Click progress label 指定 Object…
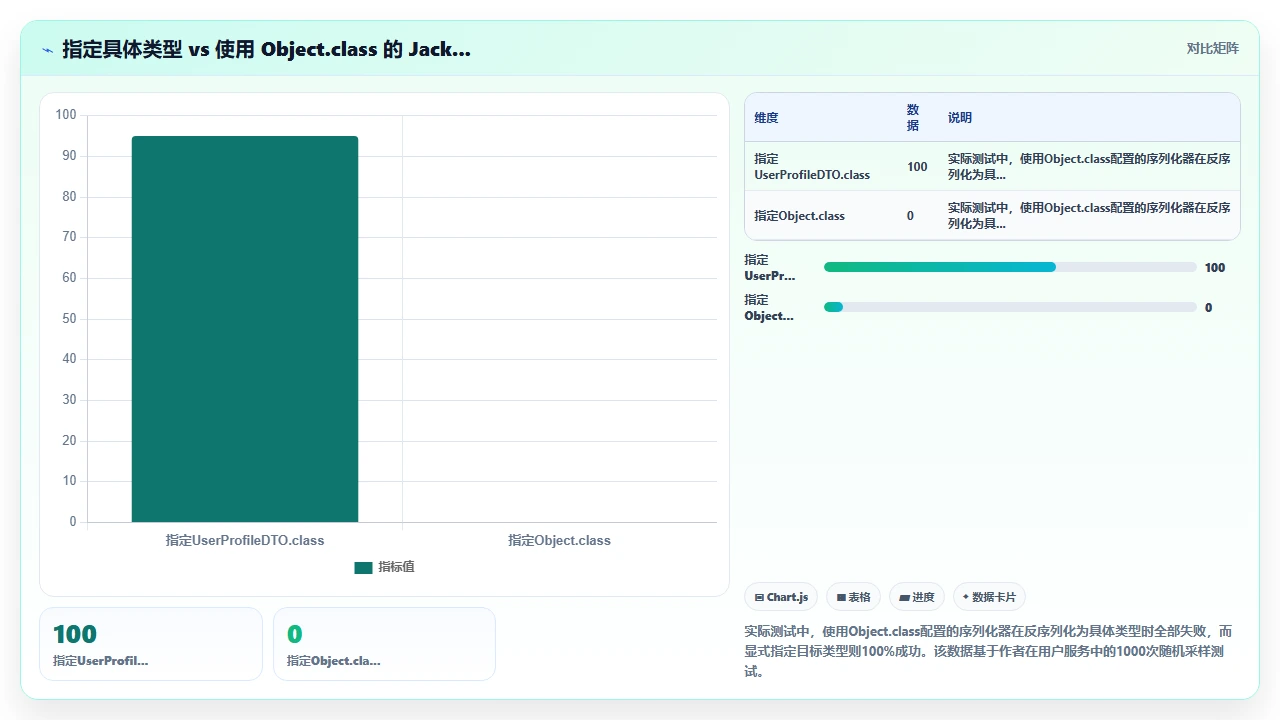1280x720 pixels. pos(769,308)
